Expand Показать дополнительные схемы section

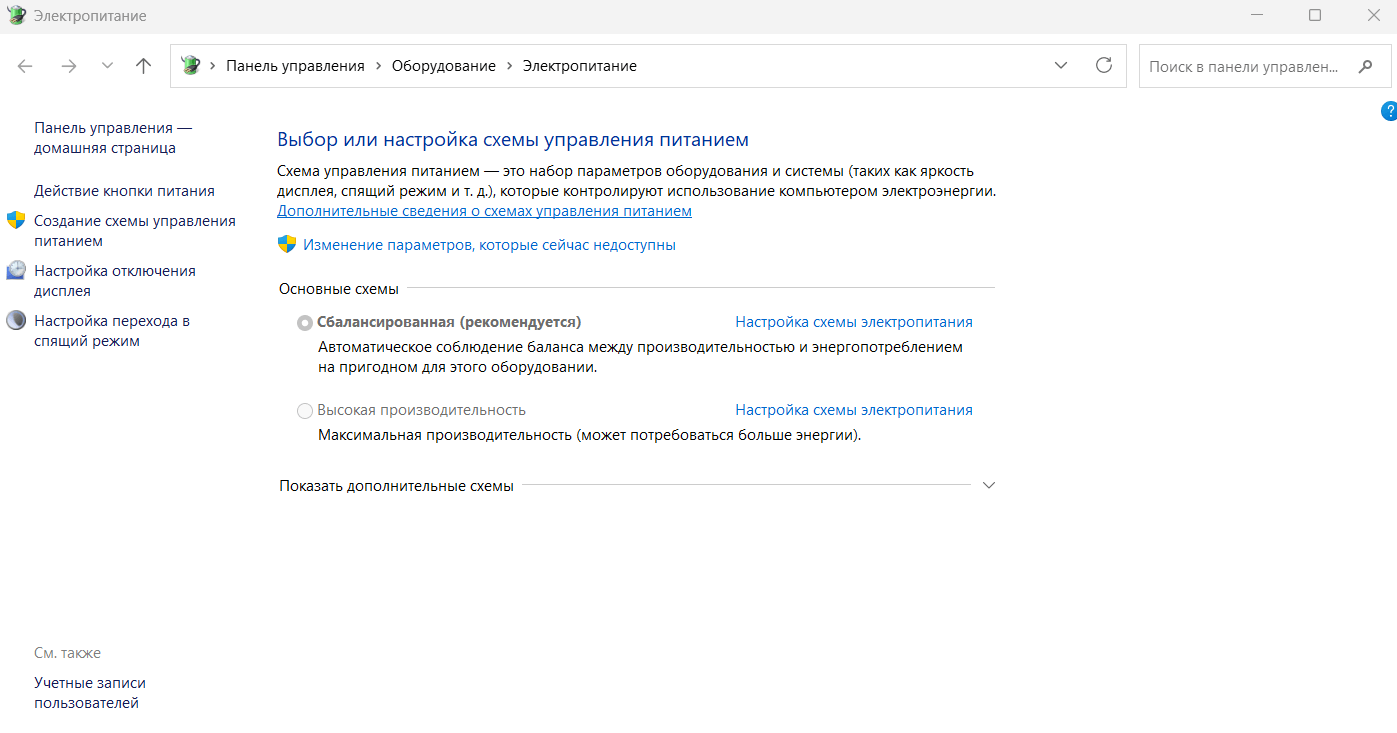click(989, 485)
